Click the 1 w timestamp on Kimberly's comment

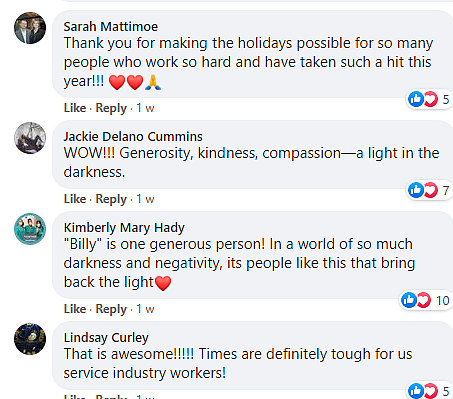[145, 309]
